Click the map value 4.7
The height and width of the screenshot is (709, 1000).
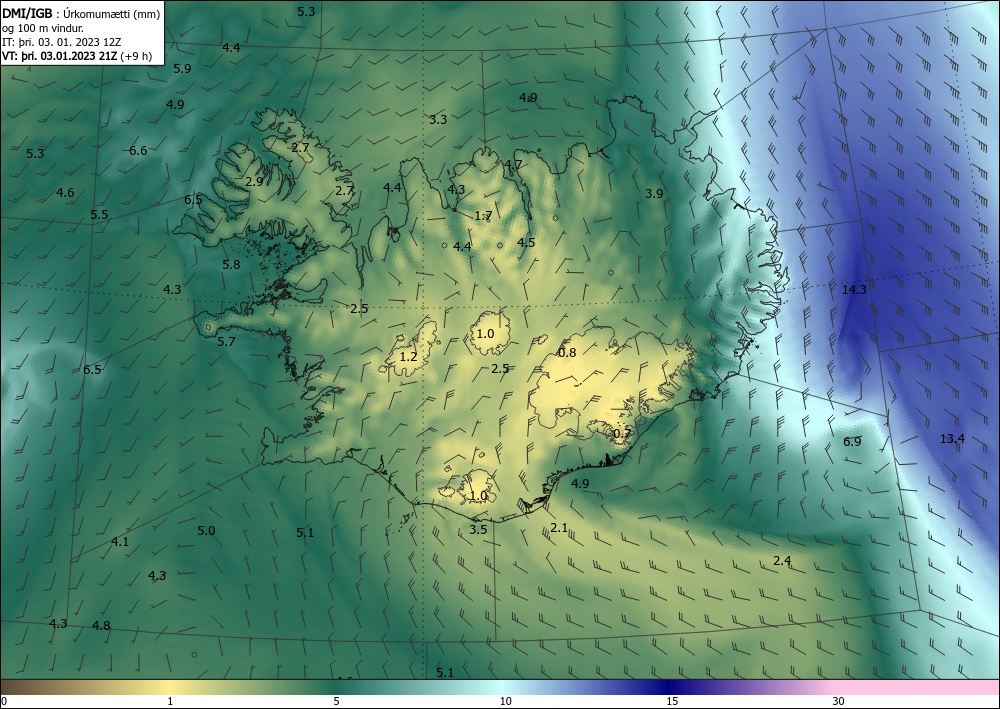point(513,164)
